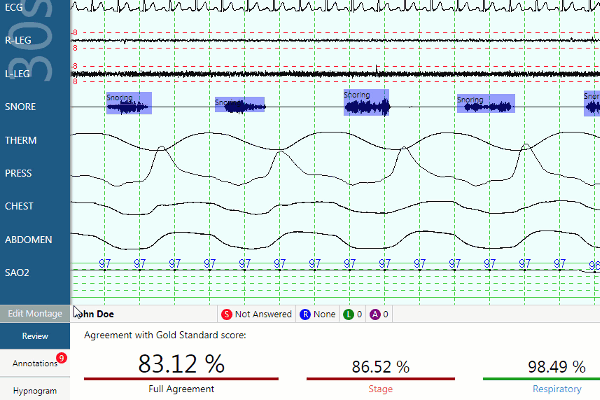Click the red S Not Answered indicator
Viewport: 600px width, 400px height.
[x=227, y=314]
